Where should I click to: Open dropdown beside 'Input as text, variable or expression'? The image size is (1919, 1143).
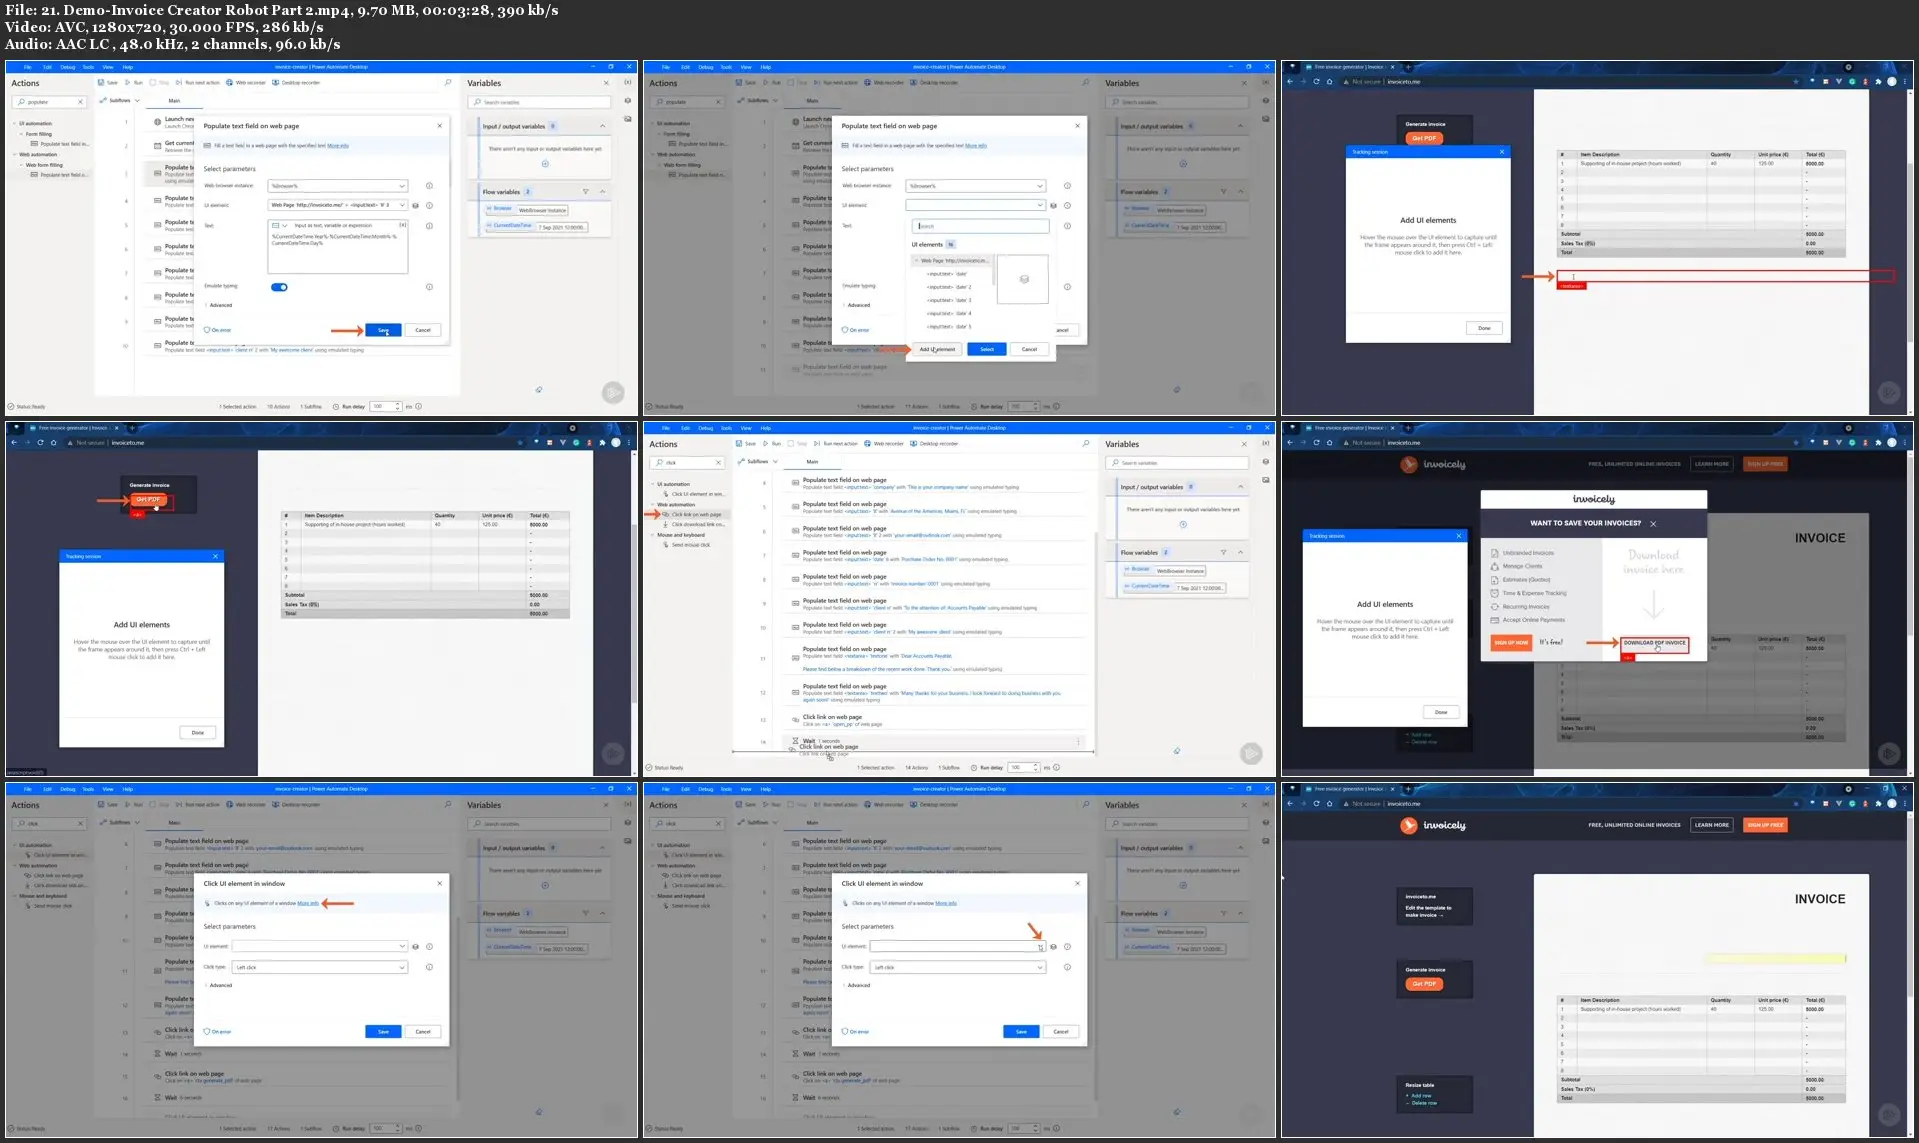coord(279,225)
